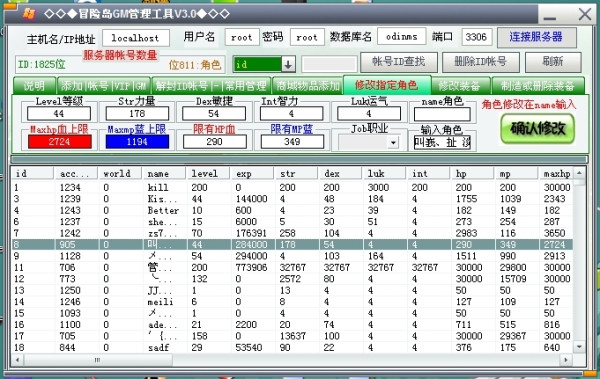Click the Str力量 field showing 178
Image resolution: width=600 pixels, height=379 pixels.
(137, 114)
